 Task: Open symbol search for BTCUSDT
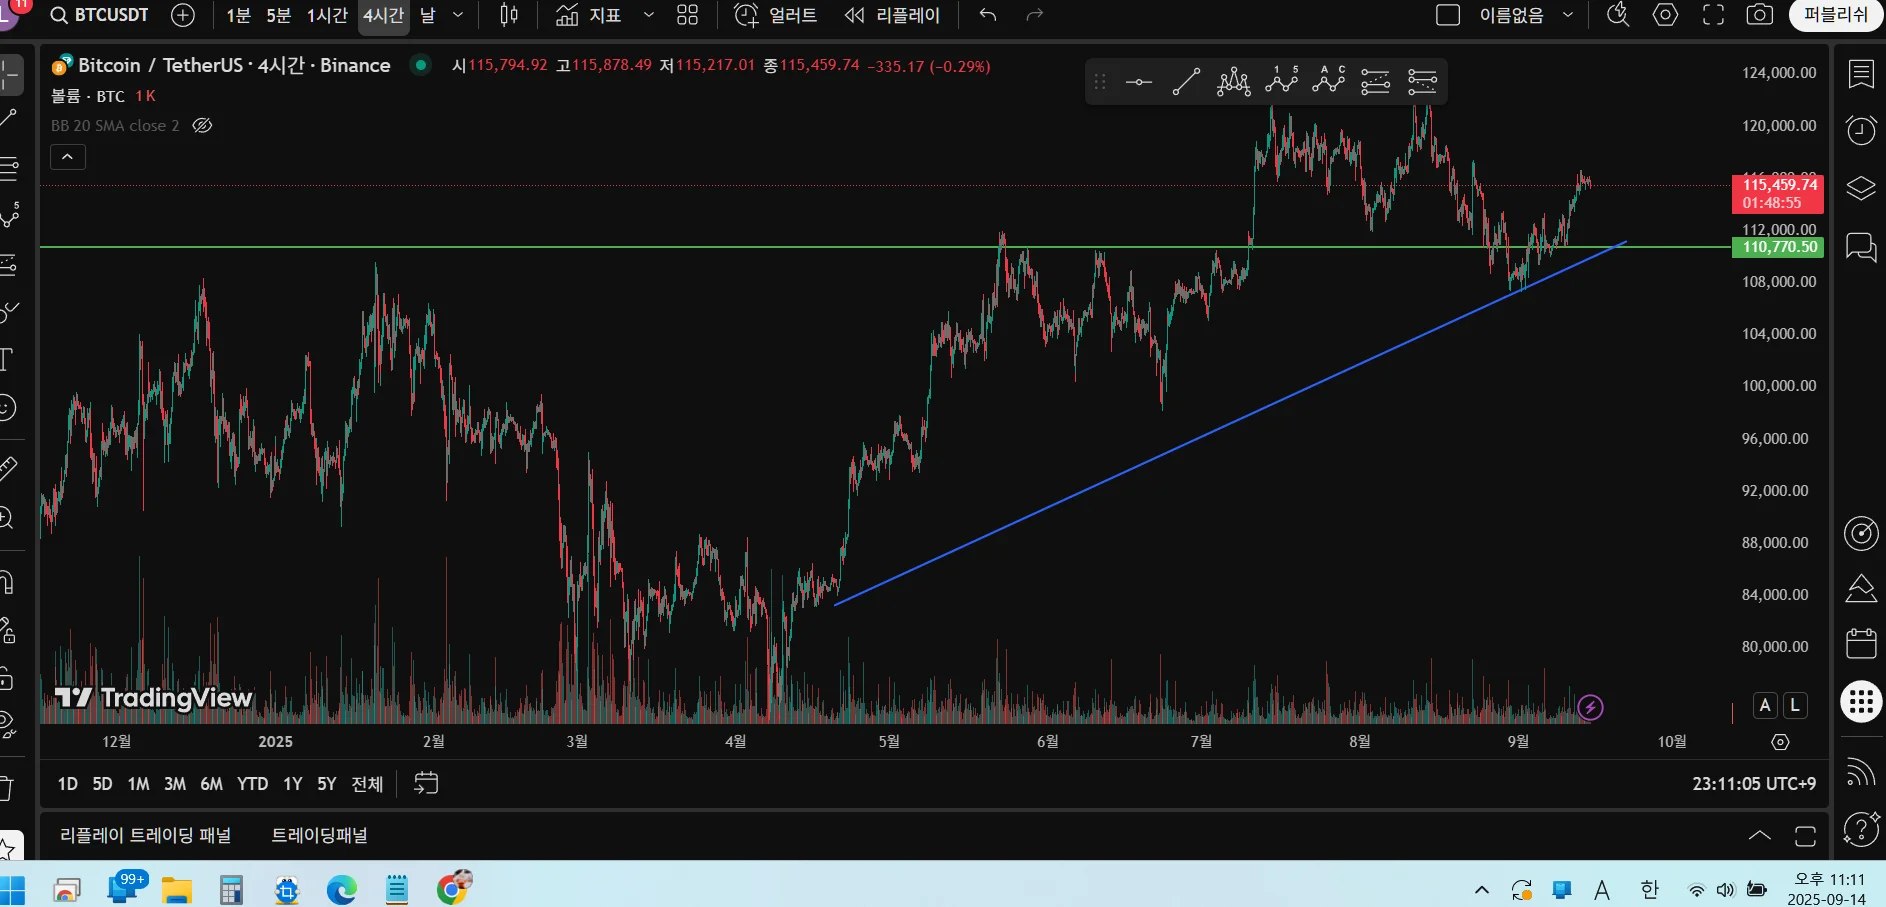tap(100, 15)
